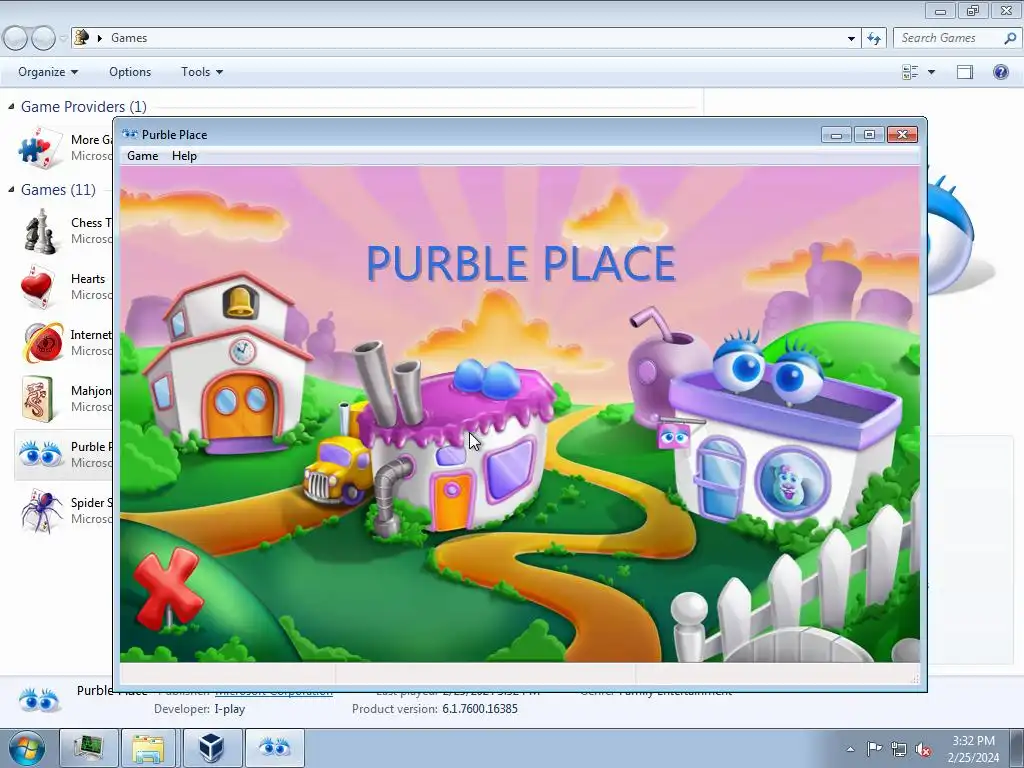The image size is (1024, 768).
Task: Click the Purble Place window title icon
Action: [130, 135]
